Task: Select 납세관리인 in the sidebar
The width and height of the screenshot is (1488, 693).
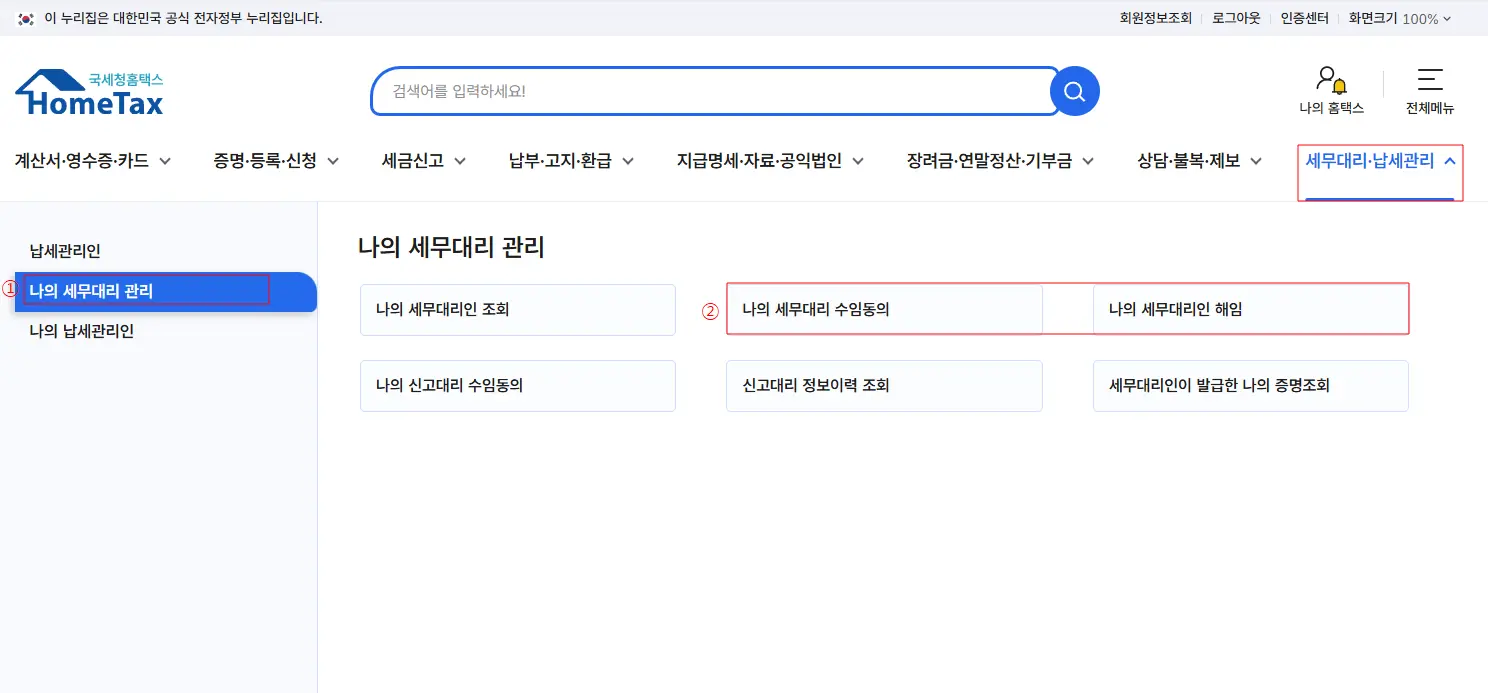Action: coord(65,251)
